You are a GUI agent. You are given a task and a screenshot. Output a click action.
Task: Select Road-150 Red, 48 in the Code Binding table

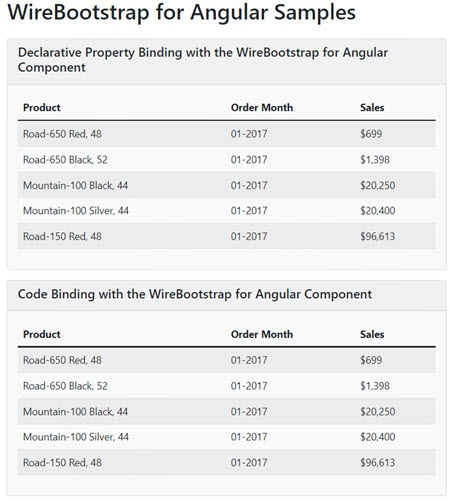(x=227, y=463)
